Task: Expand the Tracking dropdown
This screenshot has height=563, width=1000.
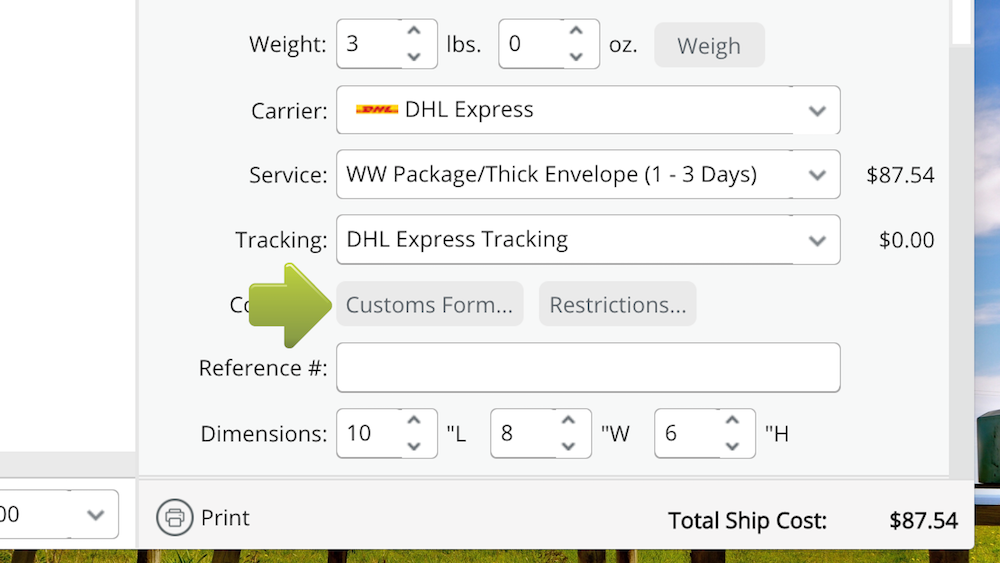Action: (817, 241)
